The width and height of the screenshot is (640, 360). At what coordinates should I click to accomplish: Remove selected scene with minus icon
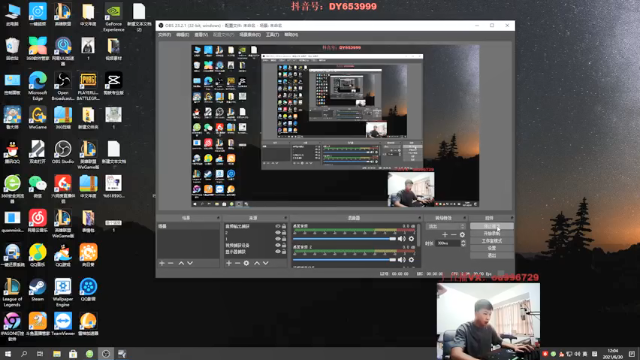171,263
